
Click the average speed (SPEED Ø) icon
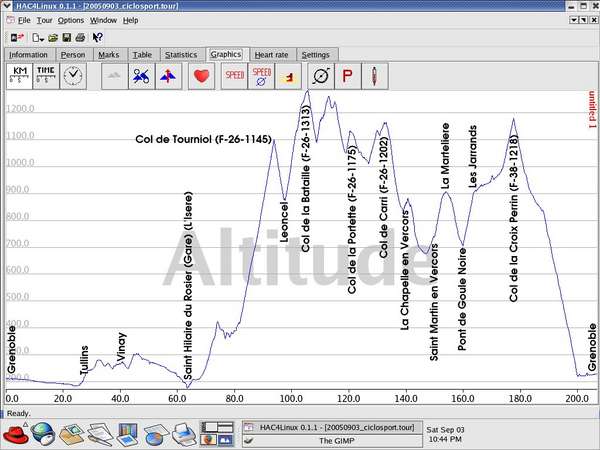tap(262, 76)
